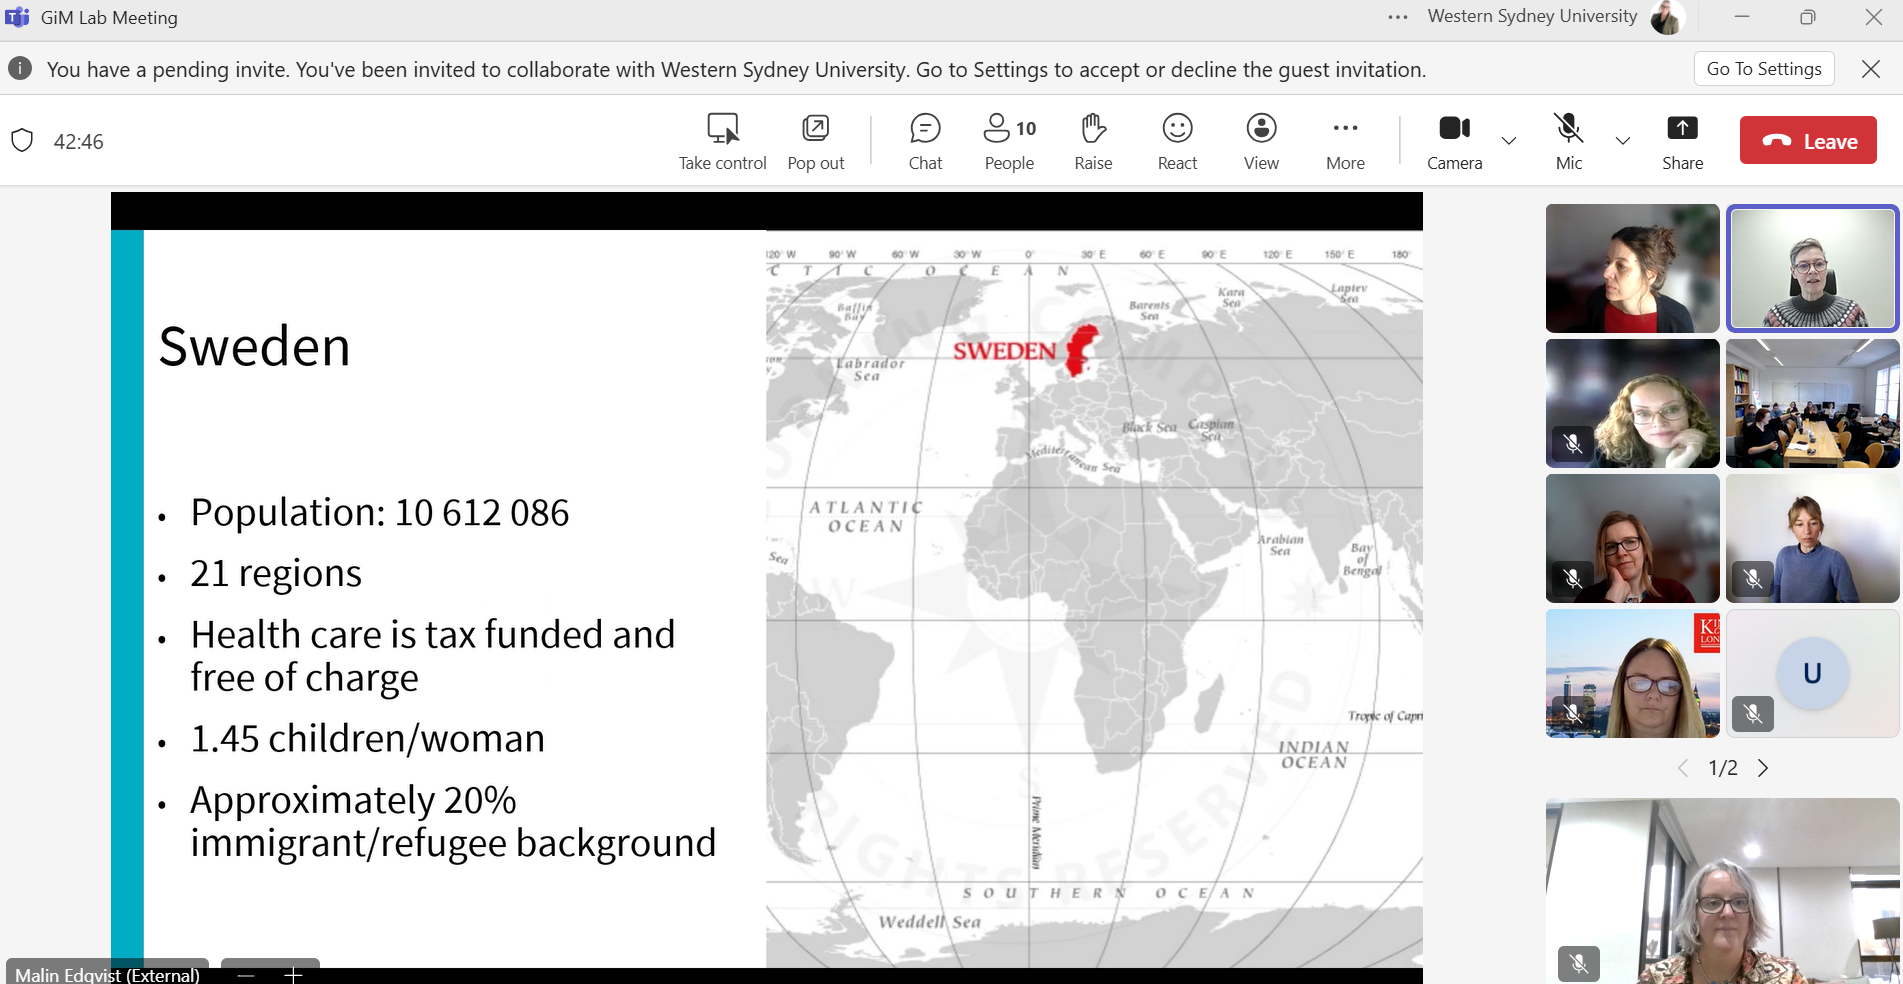Screen dimensions: 1903x984
Task: Zoom in shared content with plus
Action: pyautogui.click(x=293, y=975)
